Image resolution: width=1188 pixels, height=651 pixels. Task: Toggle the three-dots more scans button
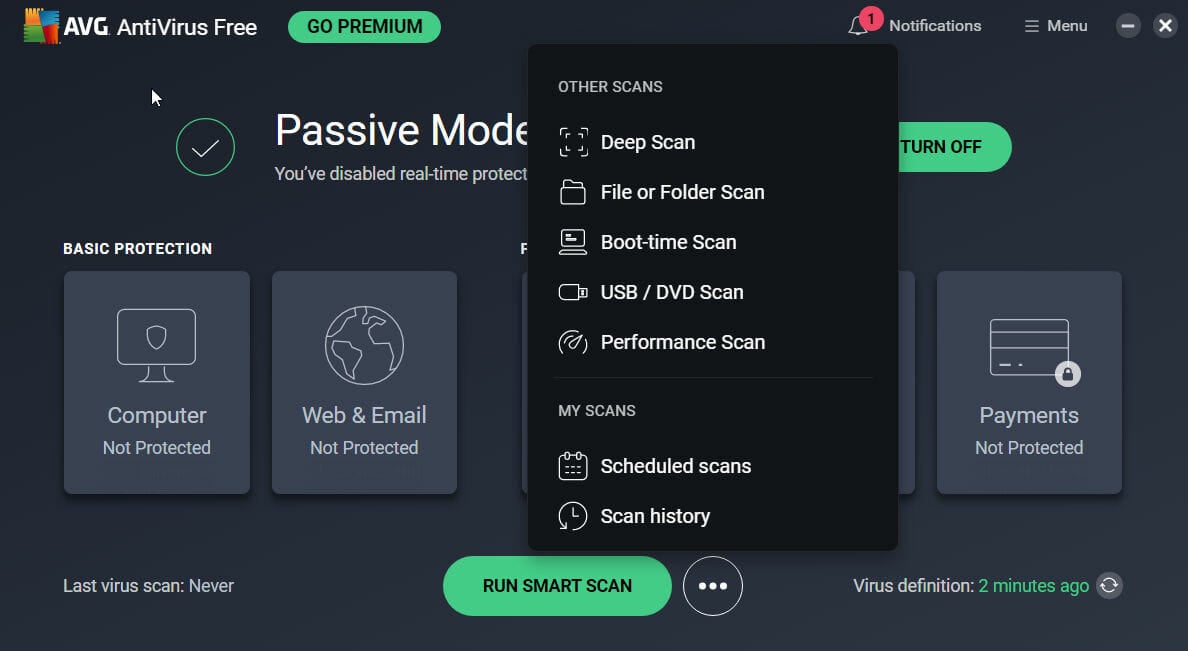click(713, 586)
